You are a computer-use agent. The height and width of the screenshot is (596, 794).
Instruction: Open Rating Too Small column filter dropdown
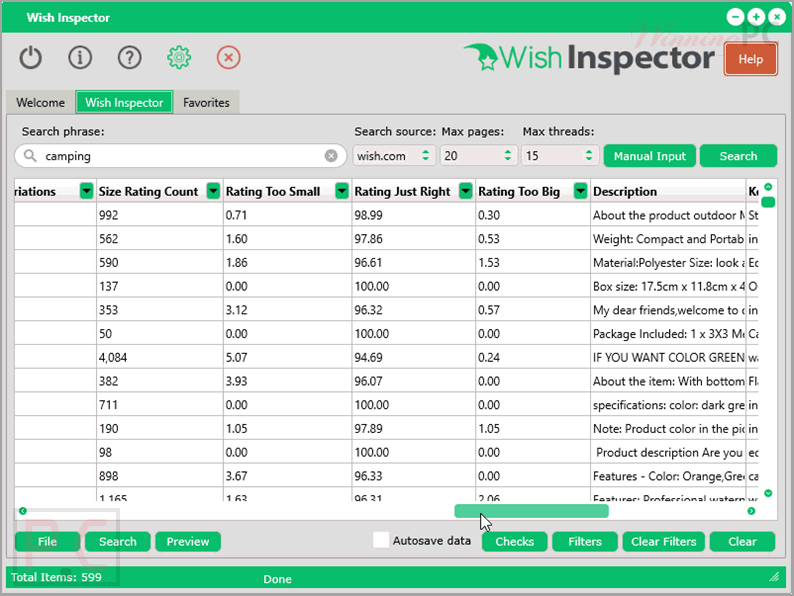(x=342, y=191)
